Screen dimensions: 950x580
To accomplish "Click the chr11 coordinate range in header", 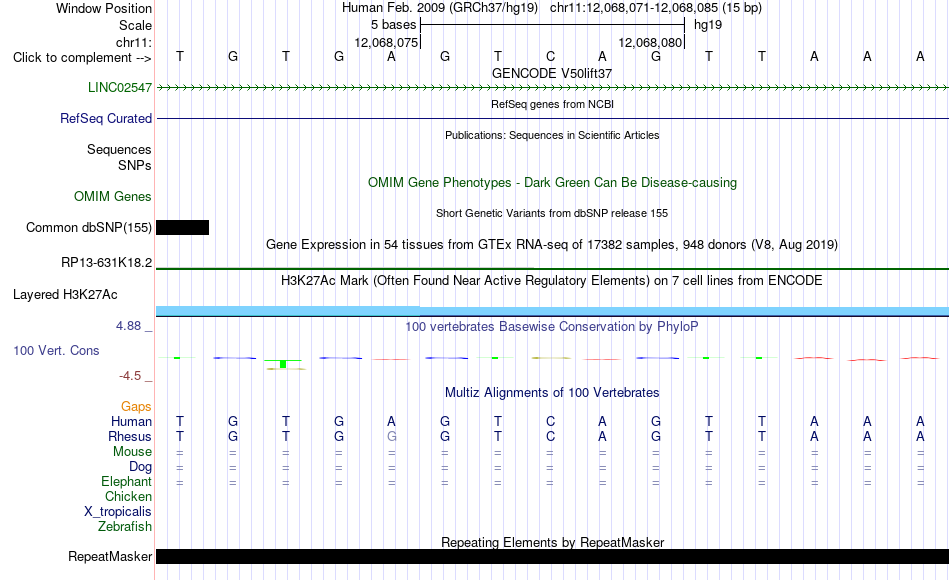I will click(633, 8).
